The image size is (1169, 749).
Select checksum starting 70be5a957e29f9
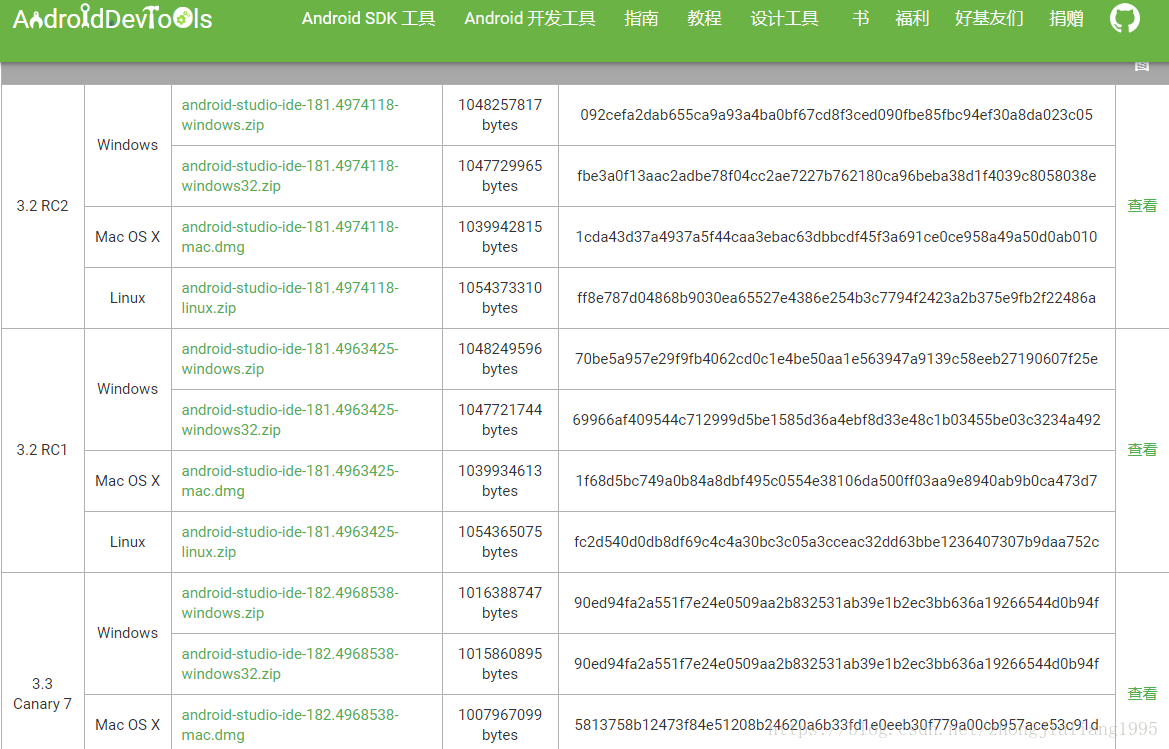(x=836, y=359)
